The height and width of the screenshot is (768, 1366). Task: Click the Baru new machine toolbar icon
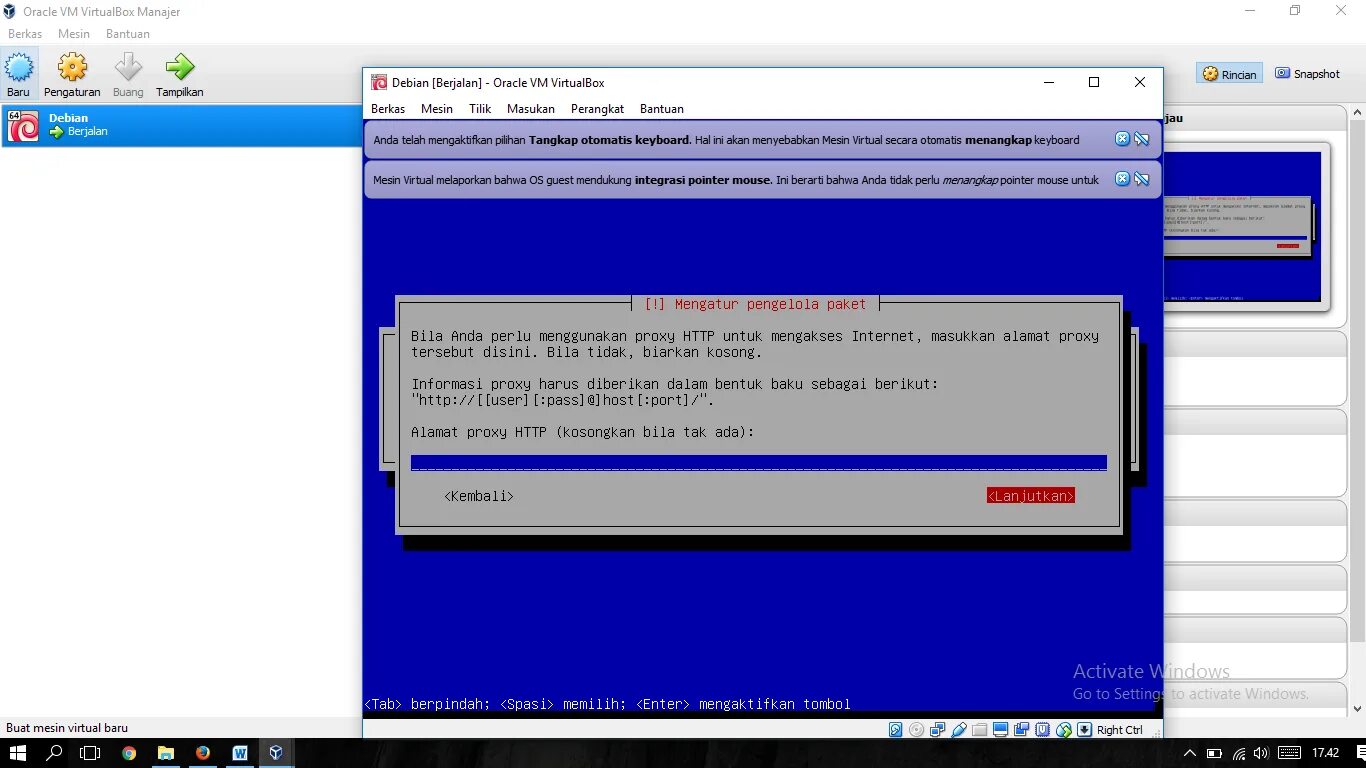(19, 75)
